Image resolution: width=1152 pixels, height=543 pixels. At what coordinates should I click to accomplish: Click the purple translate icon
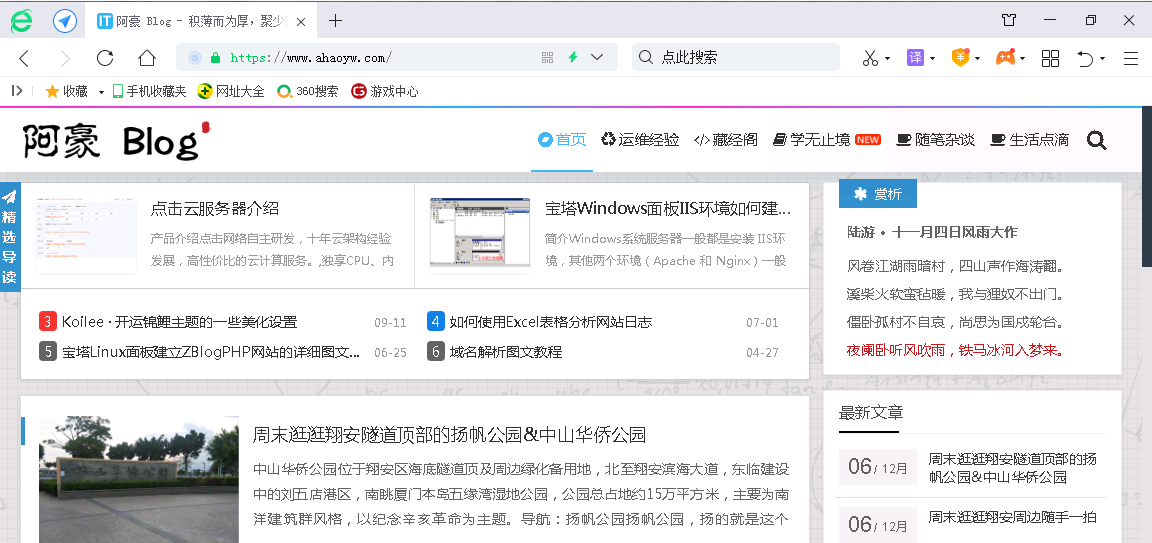915,58
